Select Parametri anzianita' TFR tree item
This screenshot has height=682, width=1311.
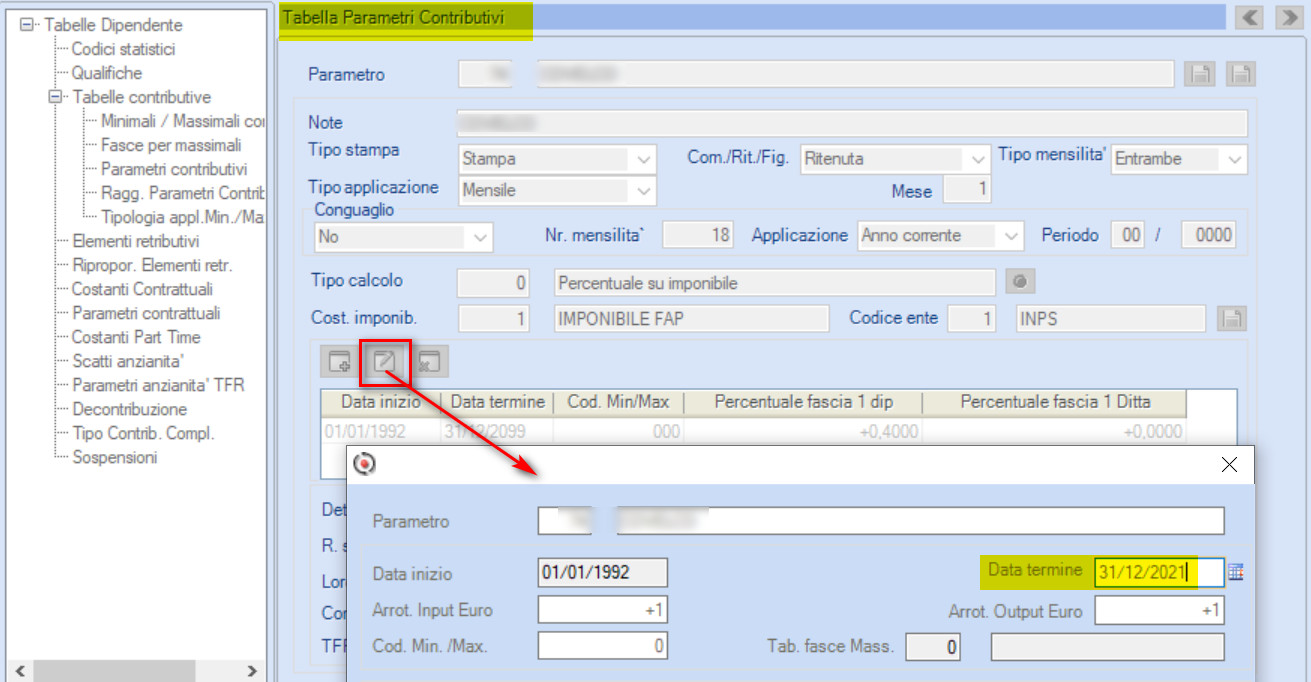[158, 385]
